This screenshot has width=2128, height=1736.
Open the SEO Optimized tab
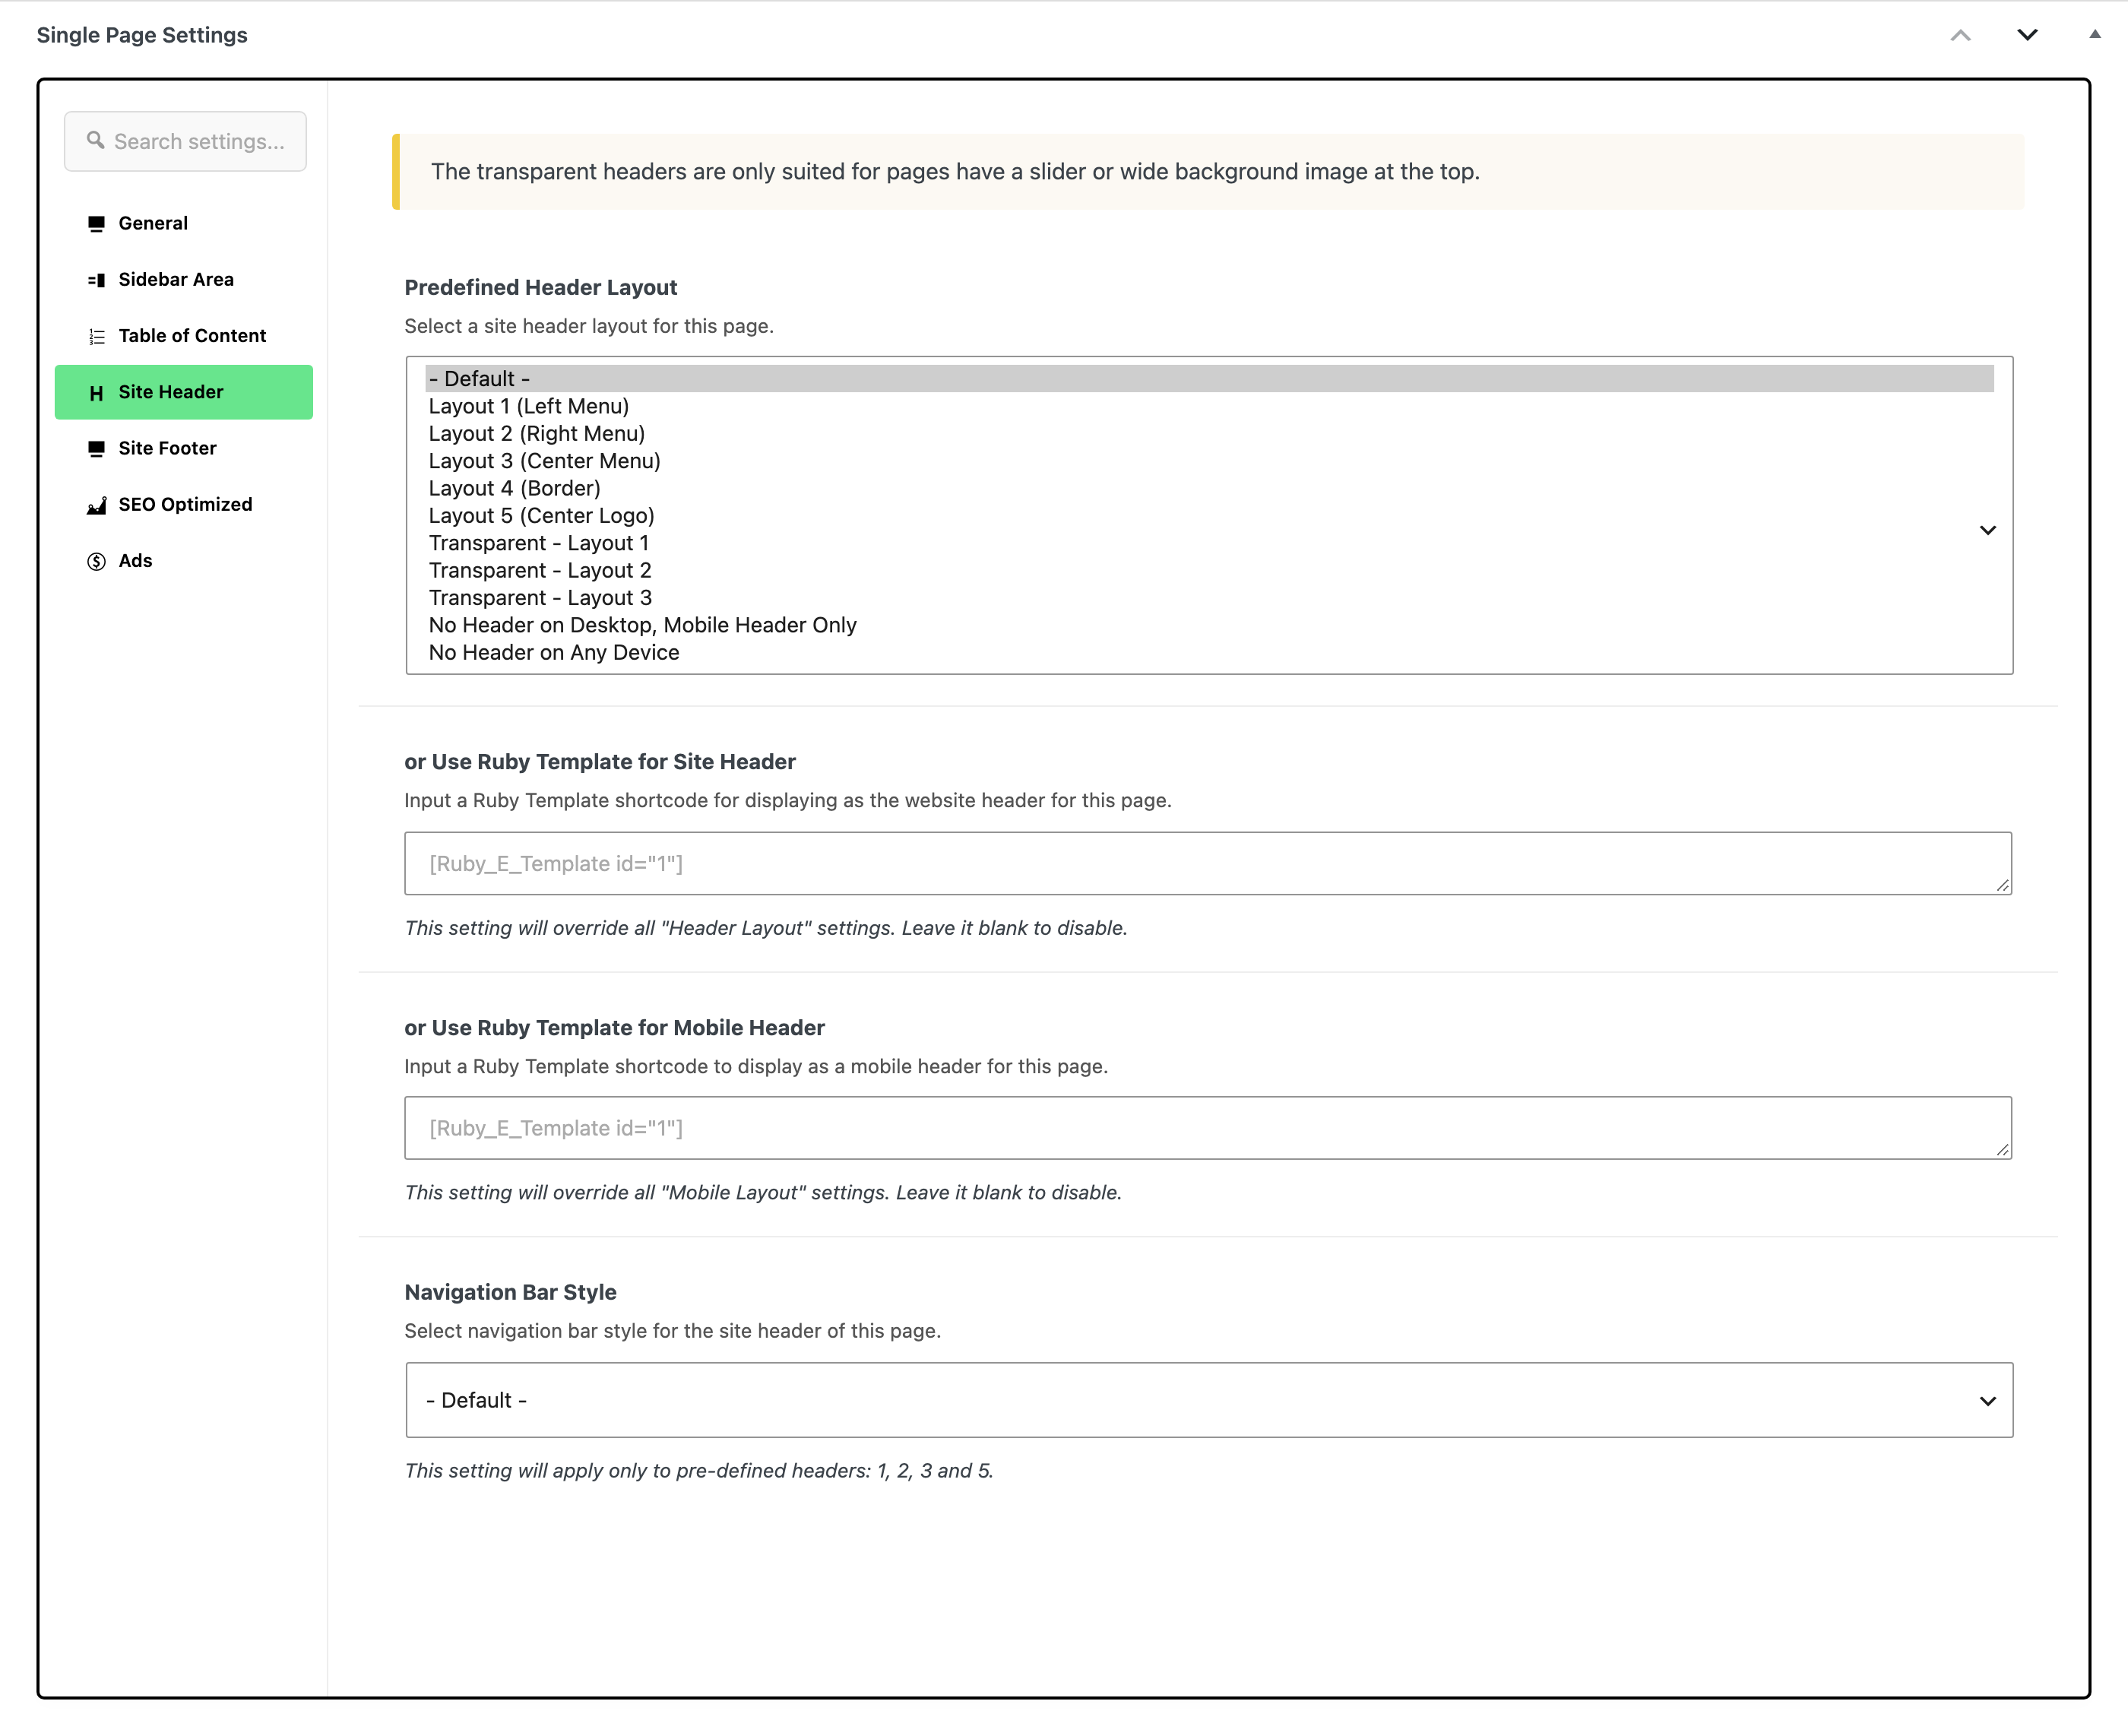click(x=184, y=505)
